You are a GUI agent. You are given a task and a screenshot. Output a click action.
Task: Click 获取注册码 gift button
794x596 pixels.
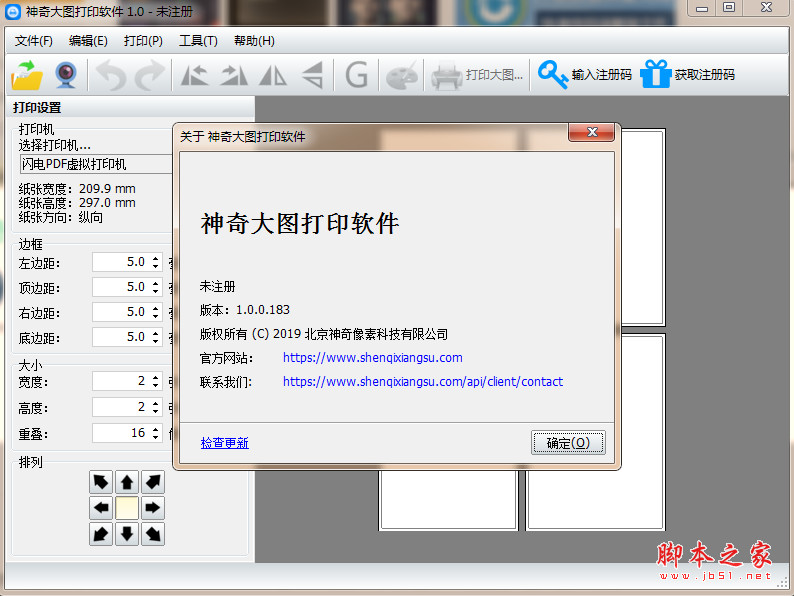click(x=688, y=75)
